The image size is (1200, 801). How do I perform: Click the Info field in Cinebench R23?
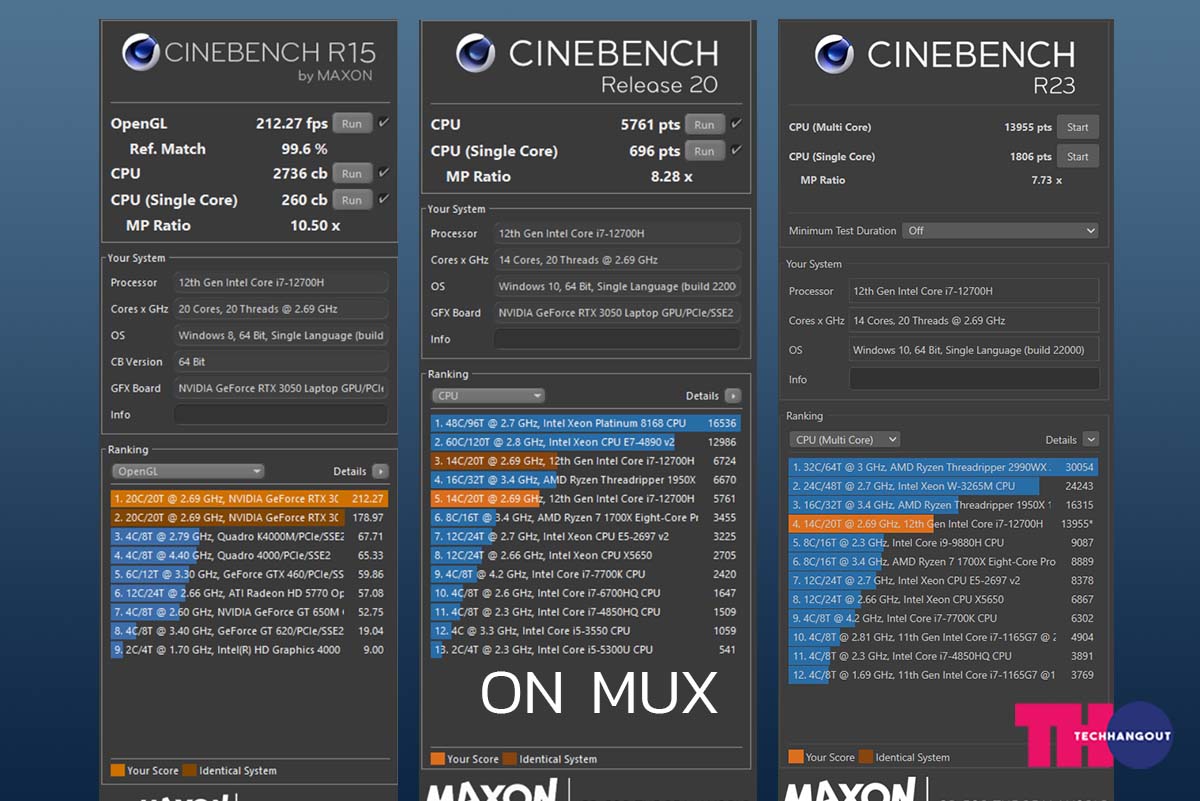(x=974, y=379)
